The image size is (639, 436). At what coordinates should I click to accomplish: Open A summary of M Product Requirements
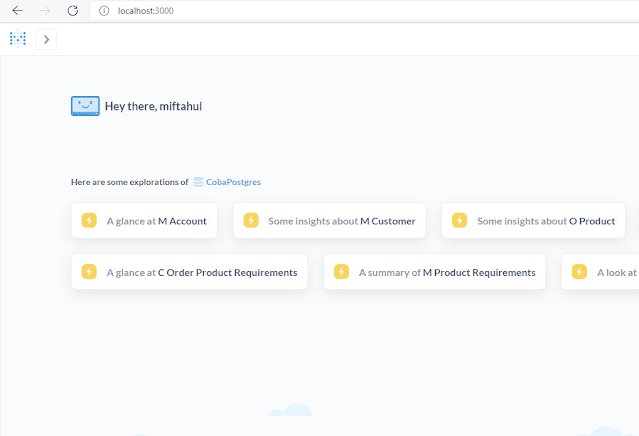pyautogui.click(x=434, y=272)
